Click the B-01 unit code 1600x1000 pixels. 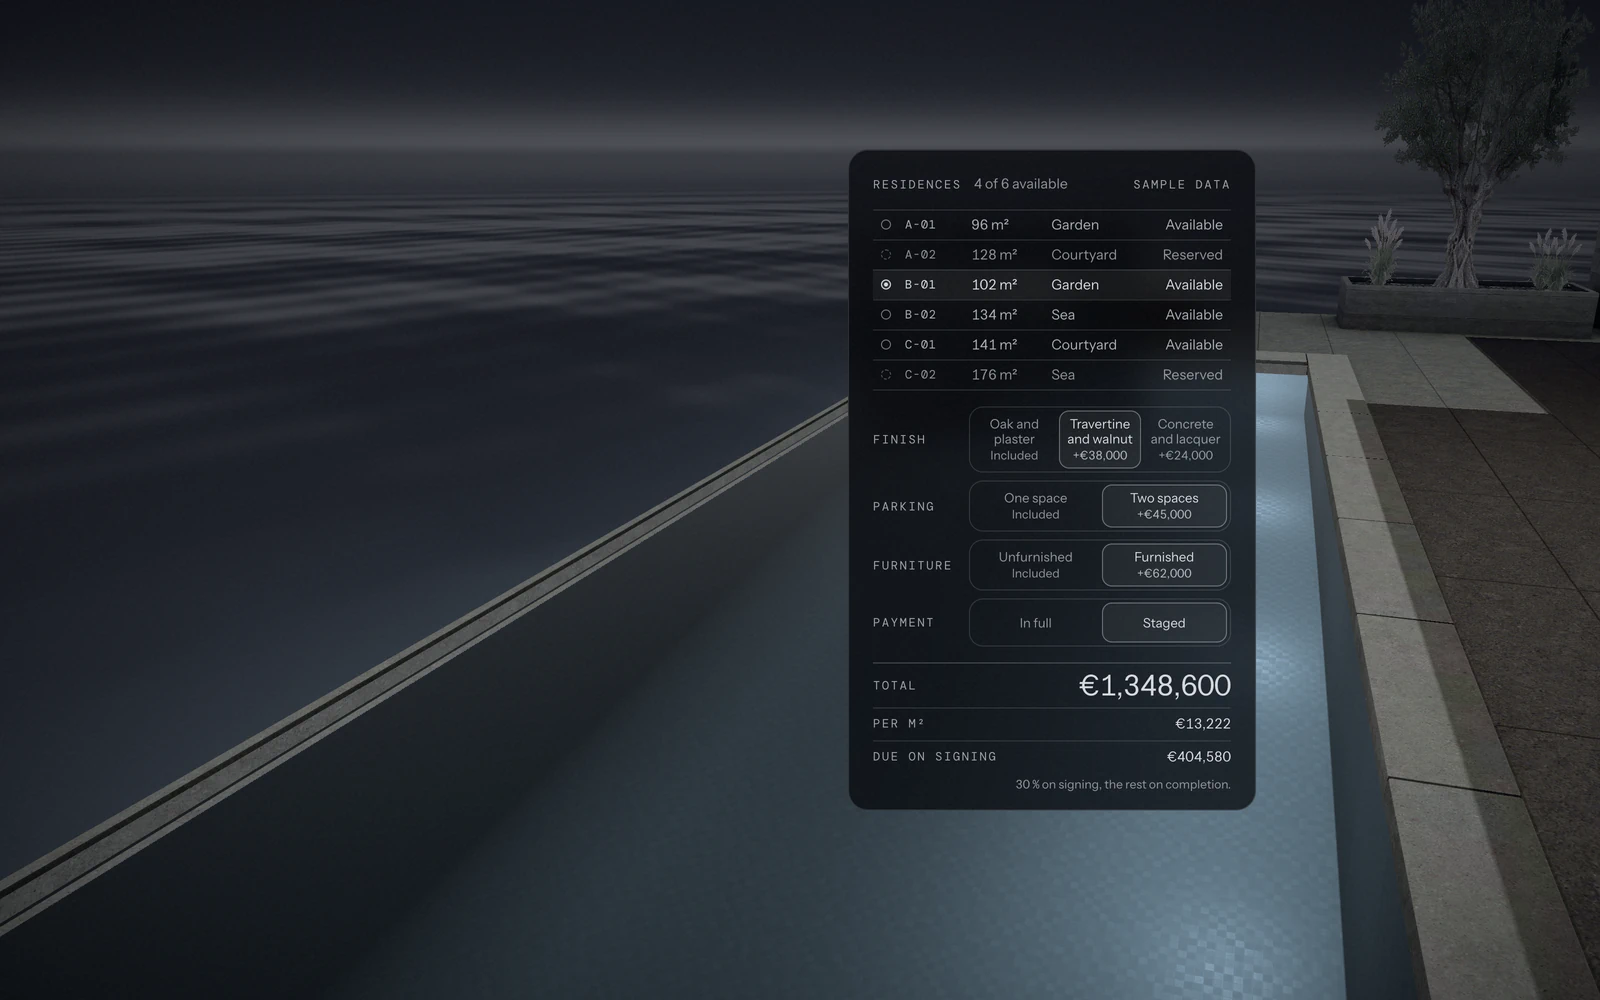coord(920,285)
